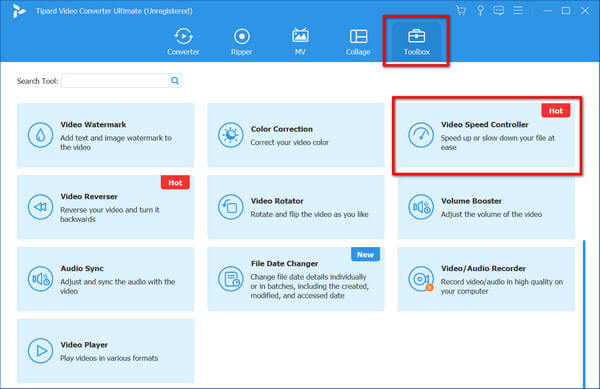
Task: Click the Volume Booster speaker icon
Action: [421, 207]
